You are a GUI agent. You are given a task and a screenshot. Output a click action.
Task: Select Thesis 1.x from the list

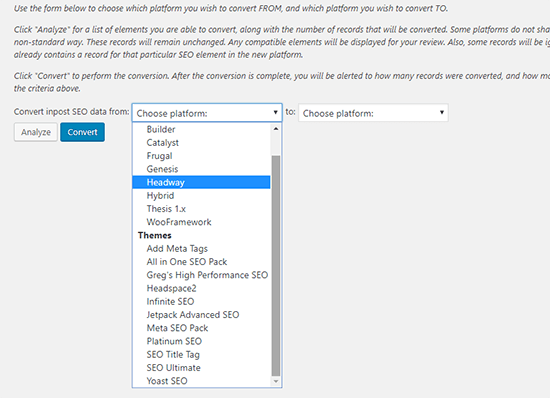(201, 209)
